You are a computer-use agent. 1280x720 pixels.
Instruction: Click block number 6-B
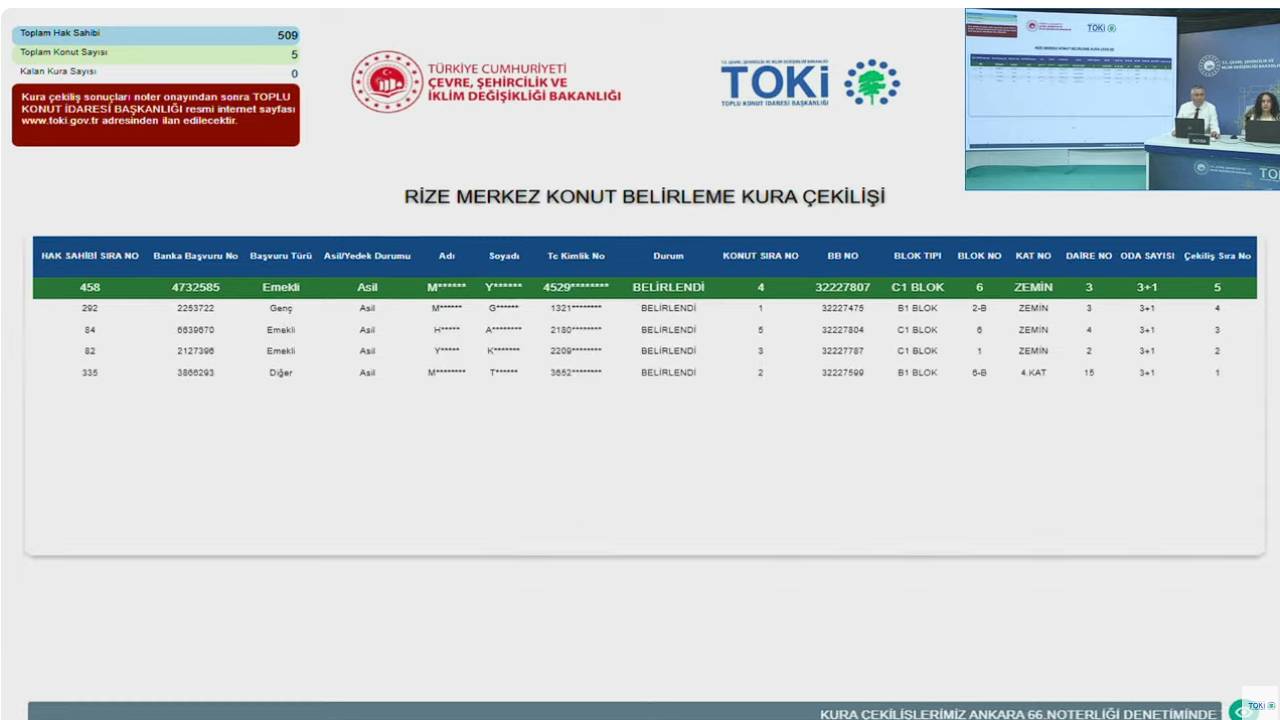[x=979, y=373]
